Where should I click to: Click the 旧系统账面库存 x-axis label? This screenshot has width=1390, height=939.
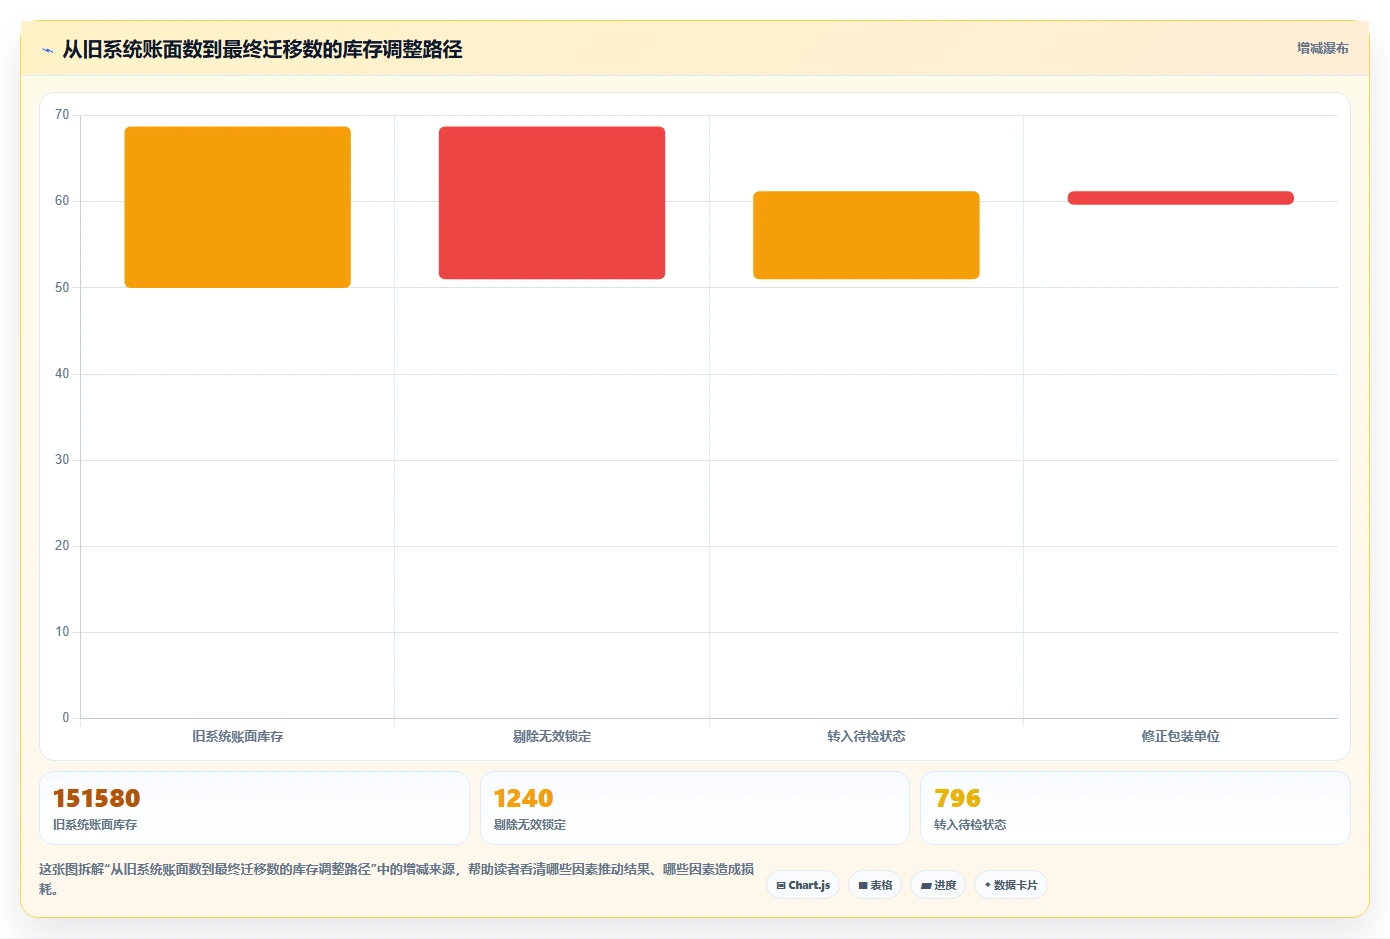(x=237, y=736)
